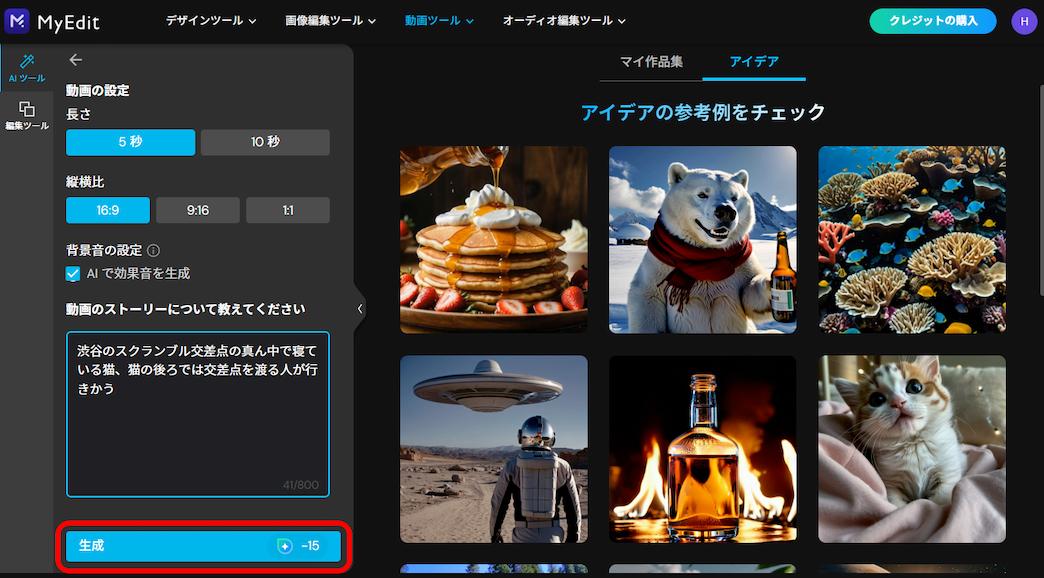Click the credit shield icon in 生成 button
Image resolution: width=1044 pixels, height=578 pixels.
pos(285,546)
